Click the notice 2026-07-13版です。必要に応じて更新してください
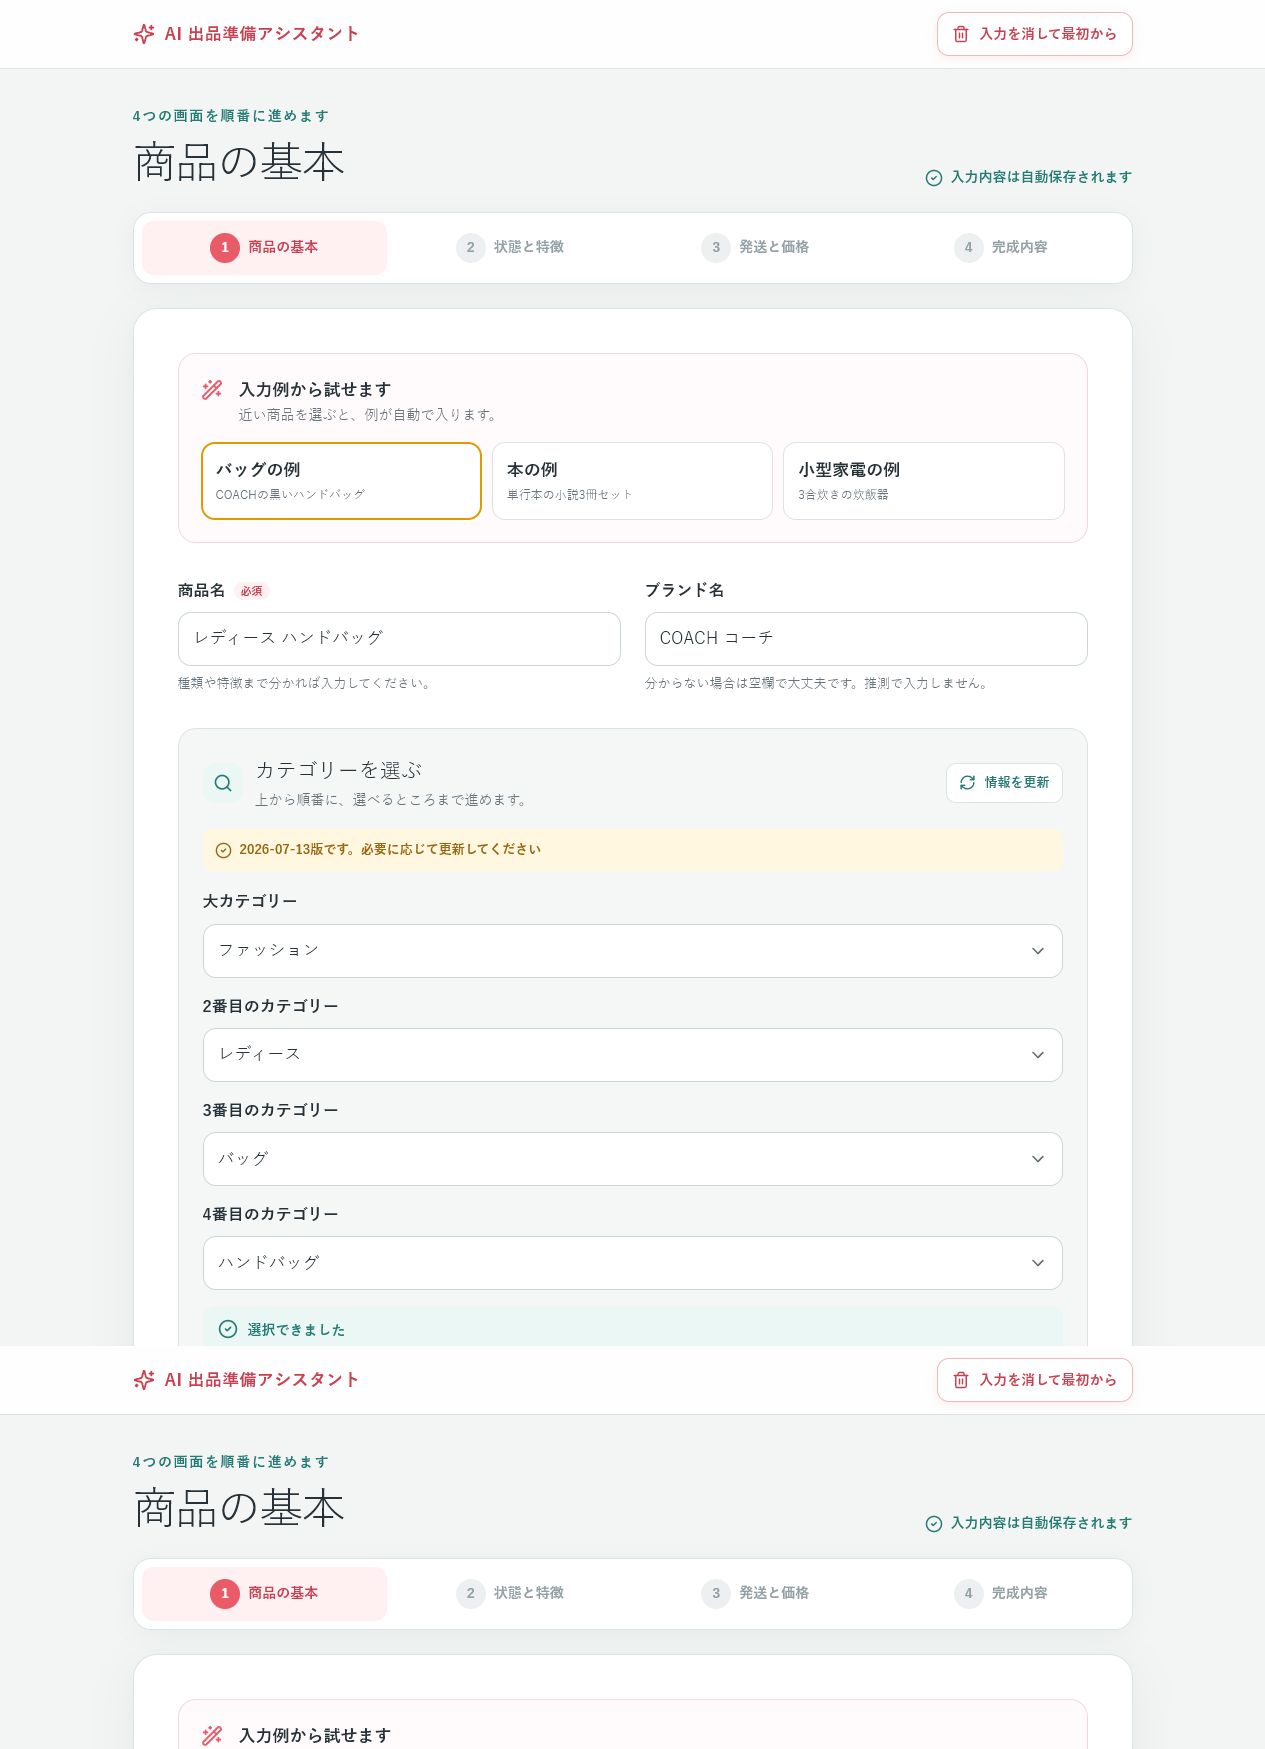The image size is (1265, 1749). click(x=390, y=849)
